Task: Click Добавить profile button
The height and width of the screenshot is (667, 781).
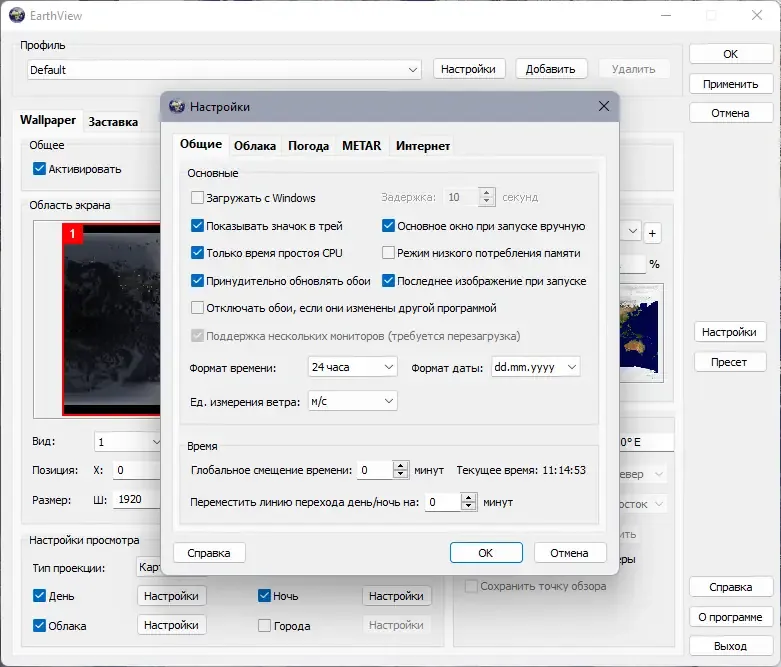Action: coord(550,69)
